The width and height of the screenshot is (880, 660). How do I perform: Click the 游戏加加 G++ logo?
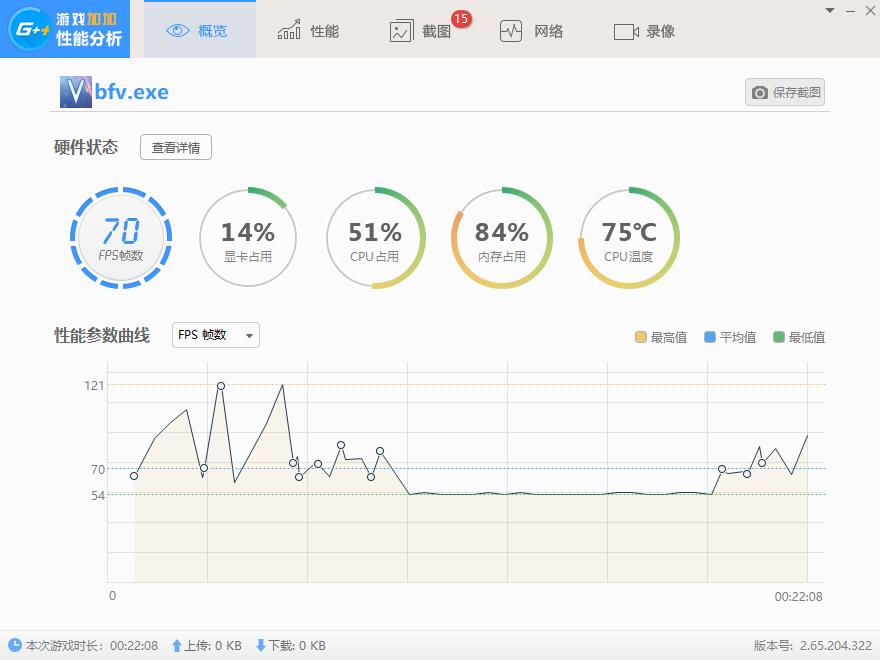click(30, 30)
